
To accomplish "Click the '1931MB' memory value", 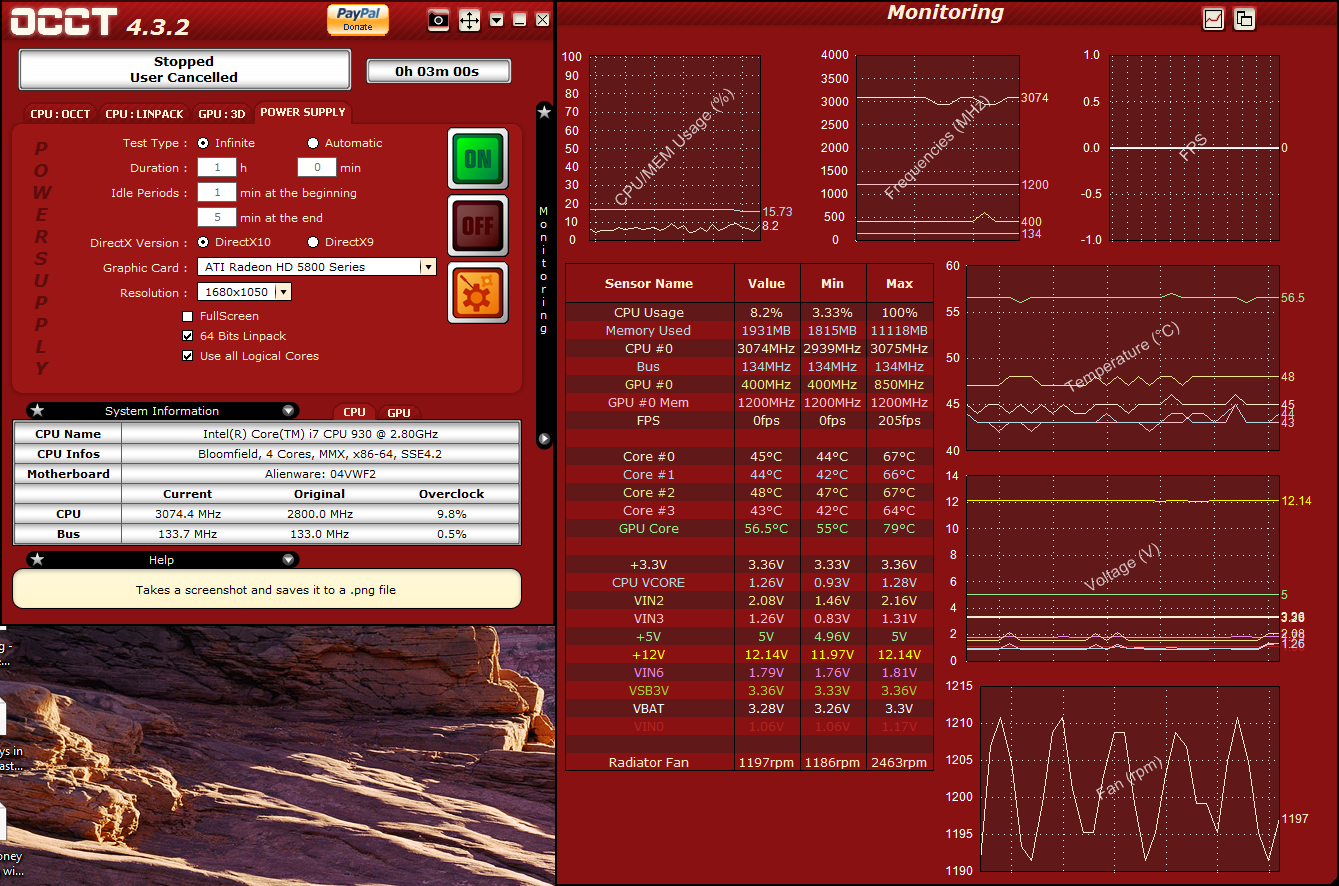I will point(767,330).
